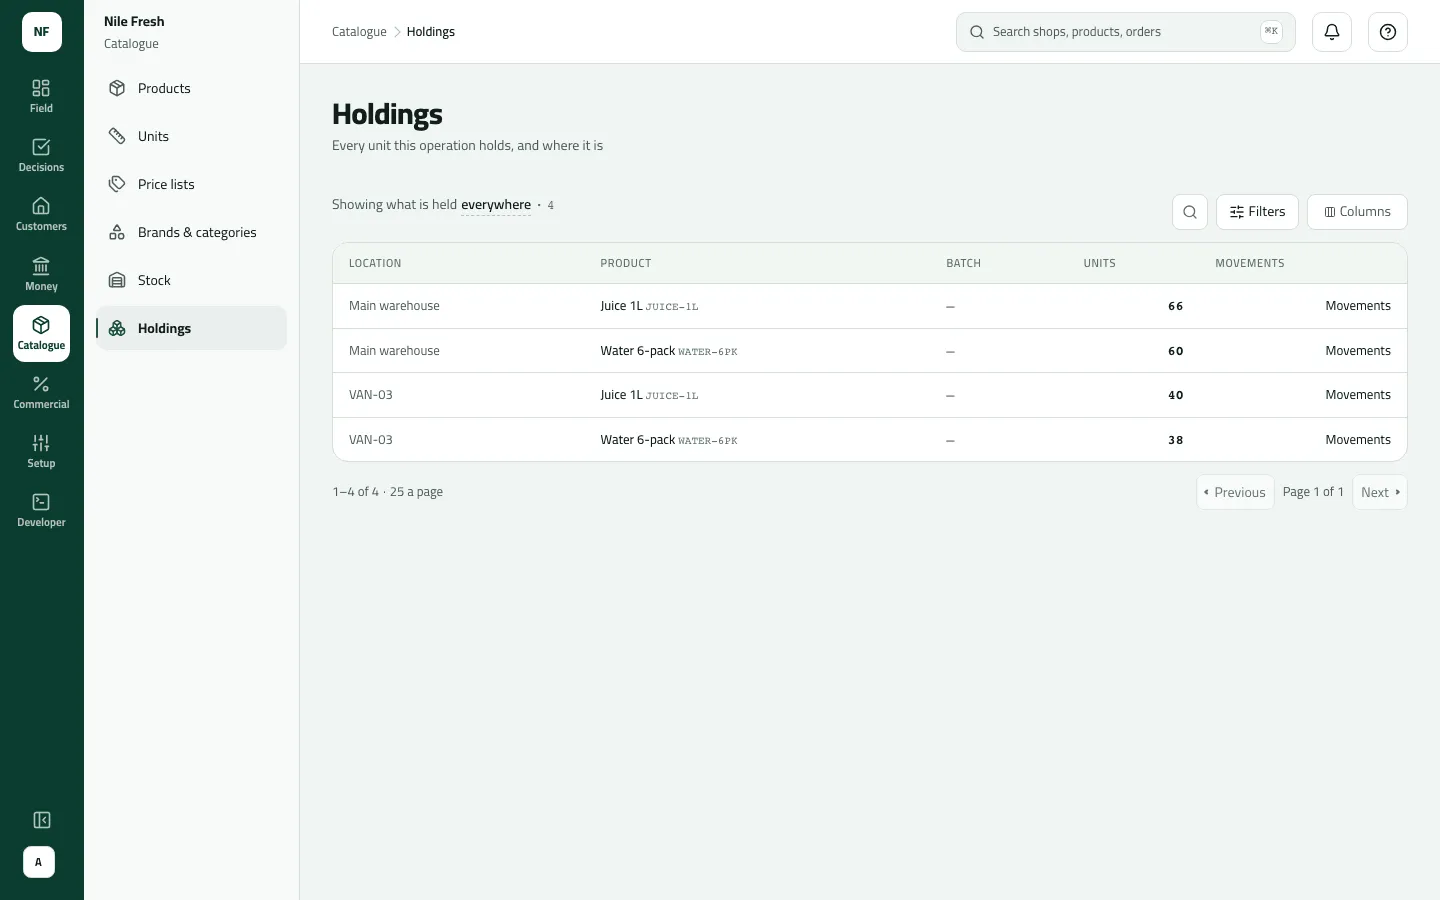Image resolution: width=1440 pixels, height=900 pixels.
Task: Open Stock in the sidebar
Action: point(191,280)
